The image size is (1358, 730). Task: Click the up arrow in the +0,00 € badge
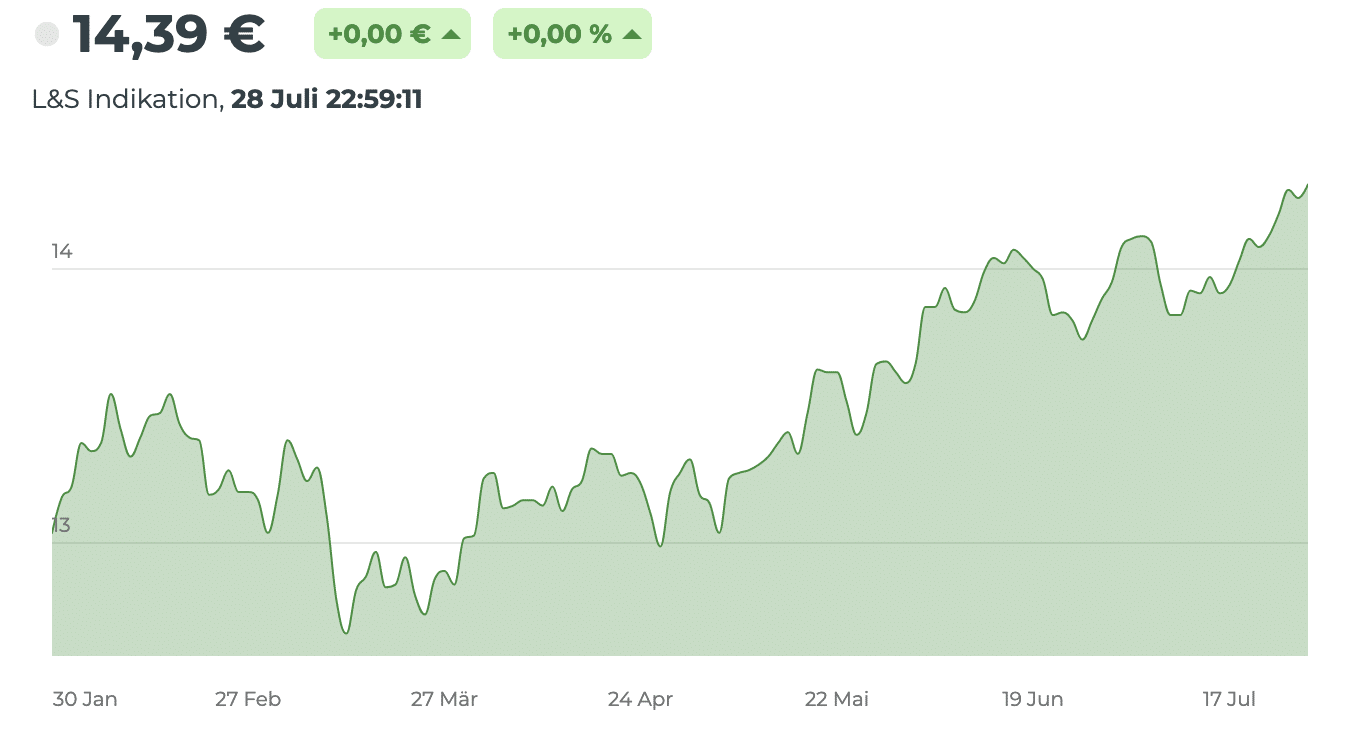tap(450, 34)
